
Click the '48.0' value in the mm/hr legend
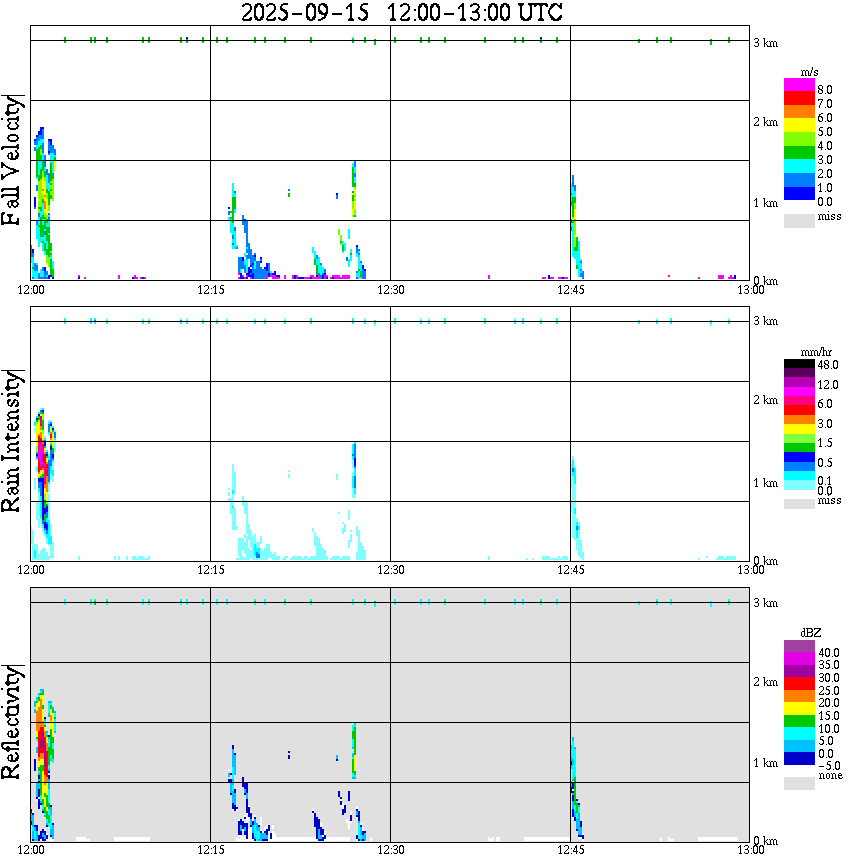[828, 365]
